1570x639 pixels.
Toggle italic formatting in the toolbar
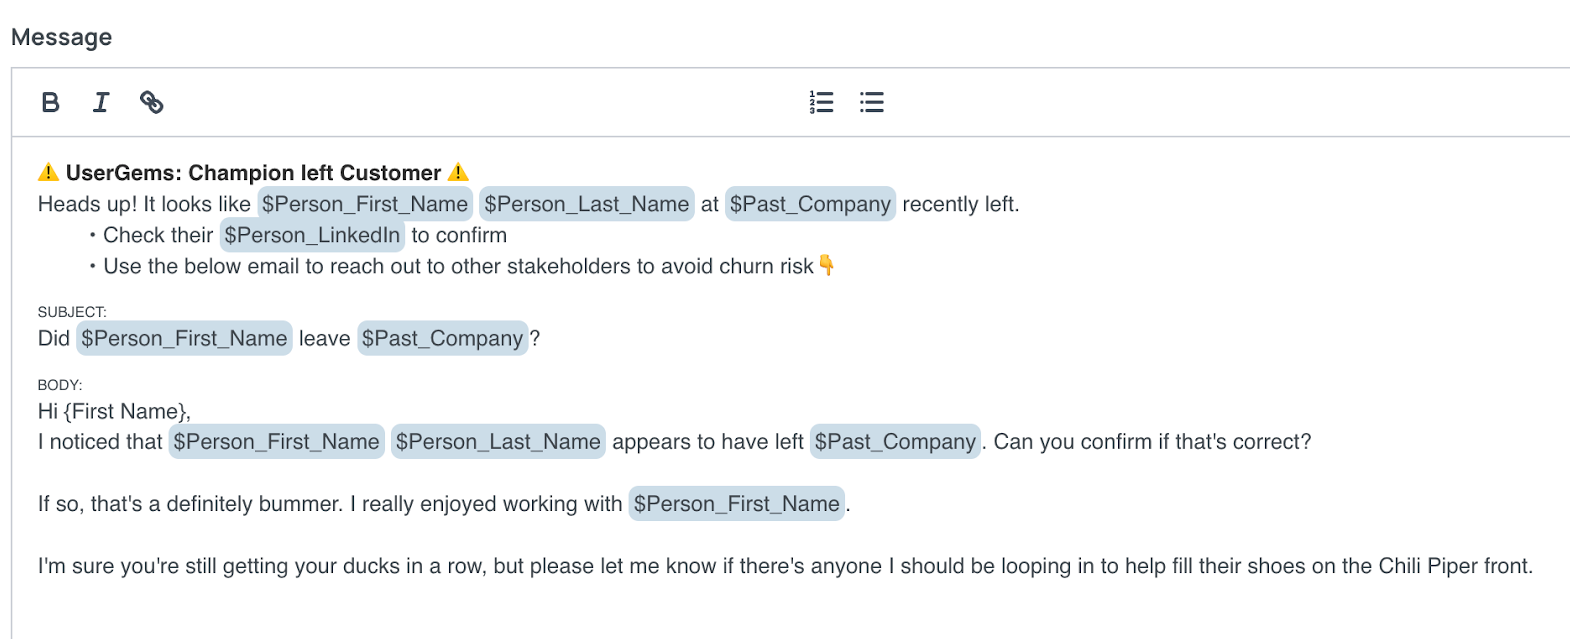pyautogui.click(x=101, y=102)
